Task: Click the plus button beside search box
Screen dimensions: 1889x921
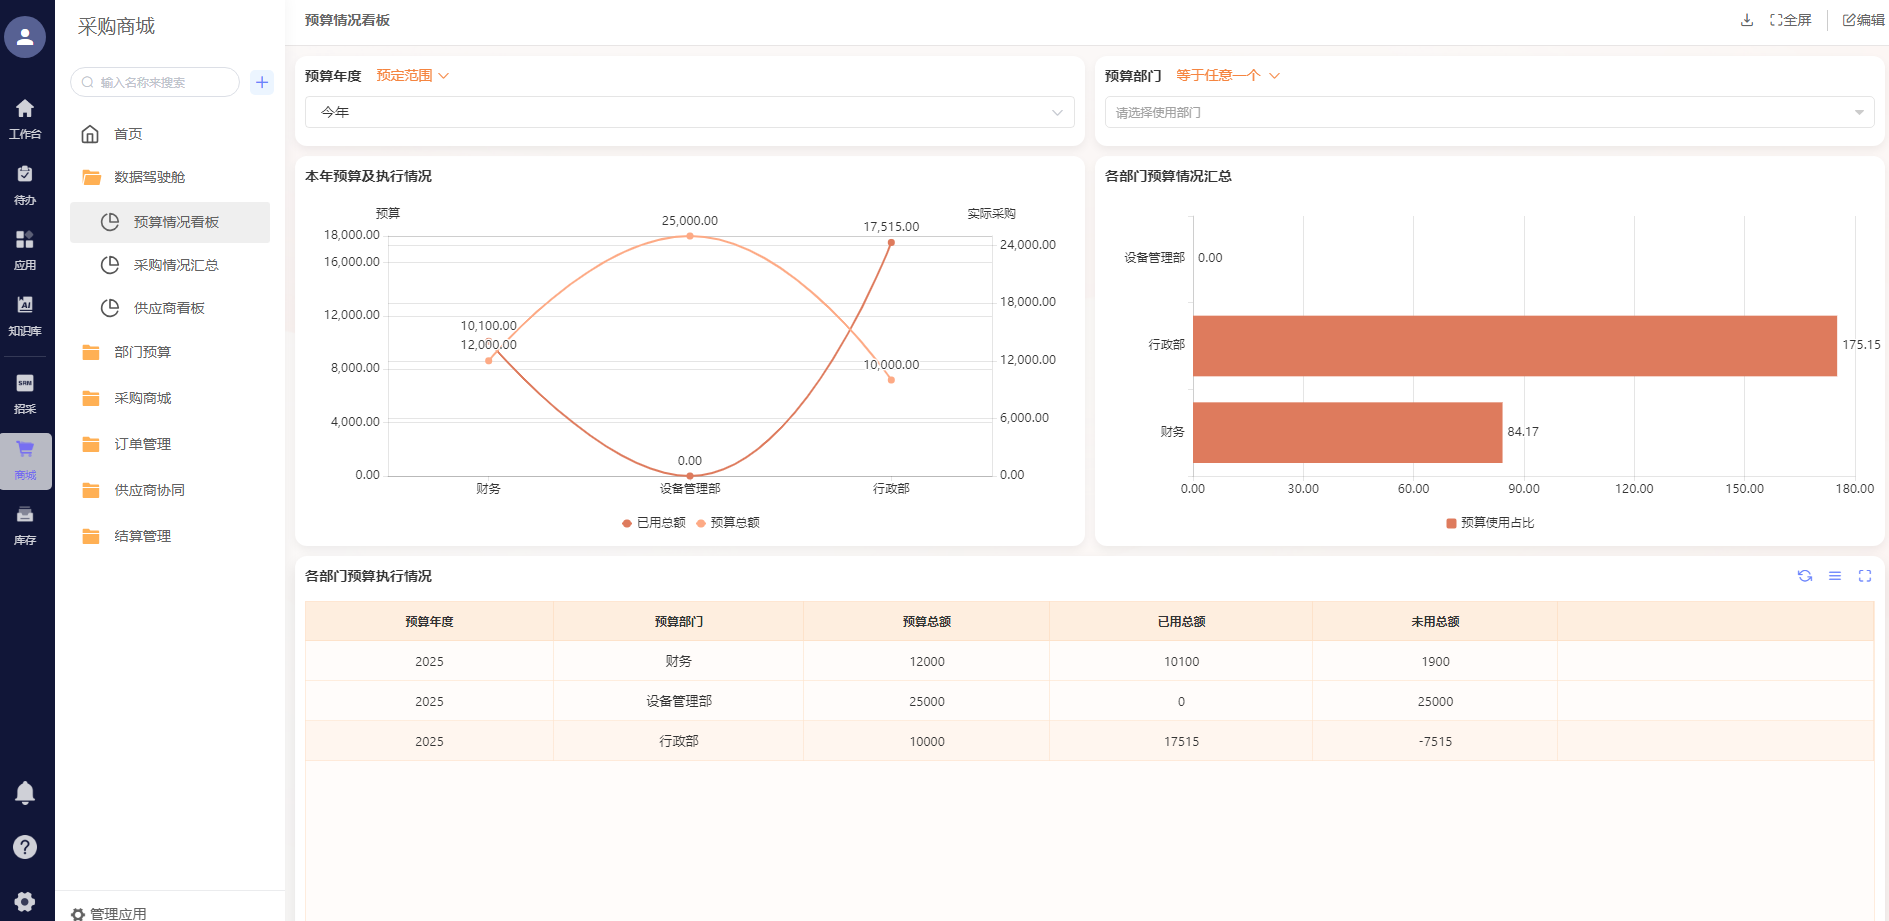Action: click(262, 82)
